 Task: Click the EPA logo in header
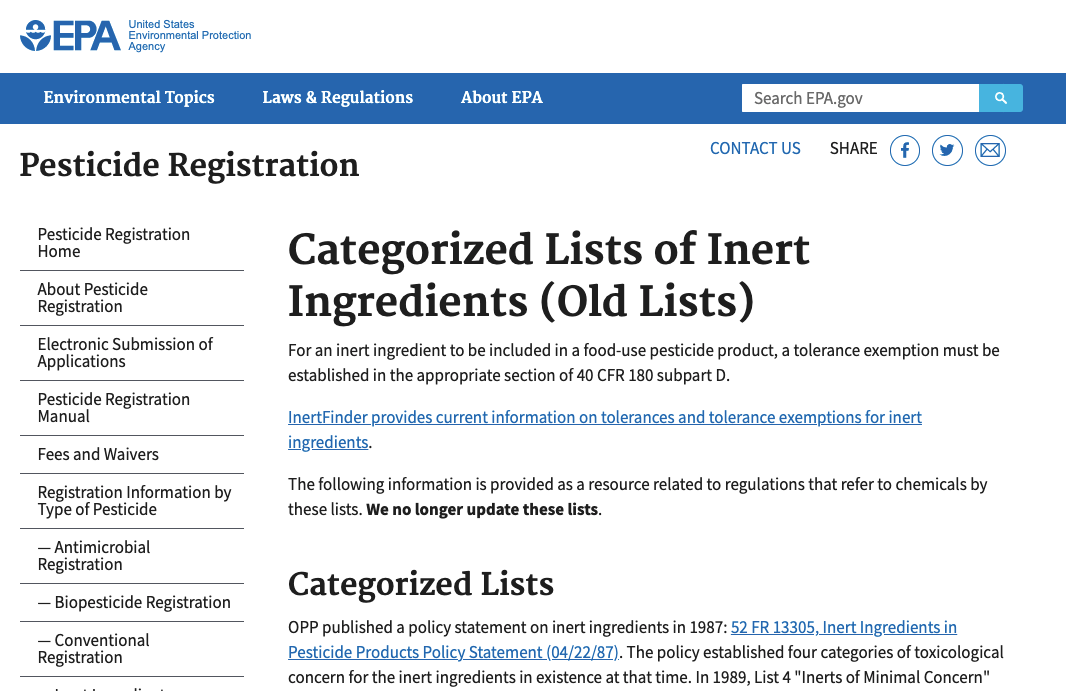(x=136, y=35)
